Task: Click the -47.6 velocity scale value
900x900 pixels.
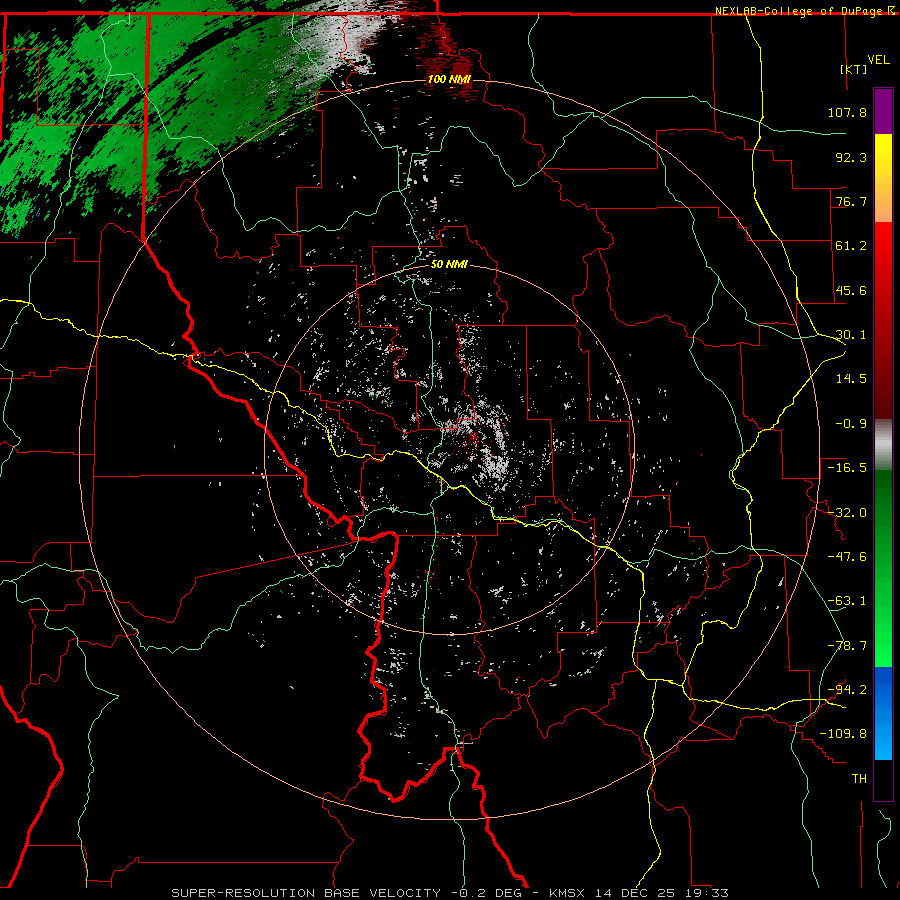Action: (847, 557)
